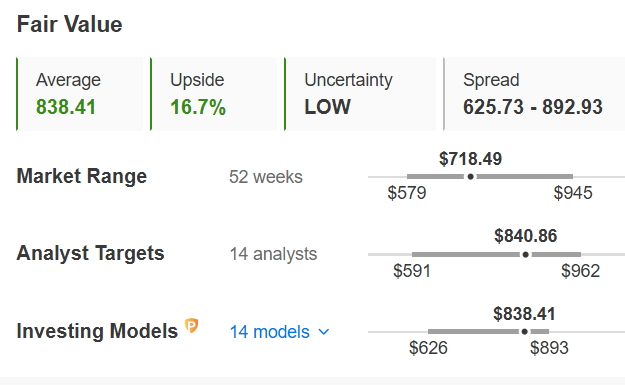Click the $840.86 analyst target marker dot
The image size is (625, 385).
tap(525, 254)
